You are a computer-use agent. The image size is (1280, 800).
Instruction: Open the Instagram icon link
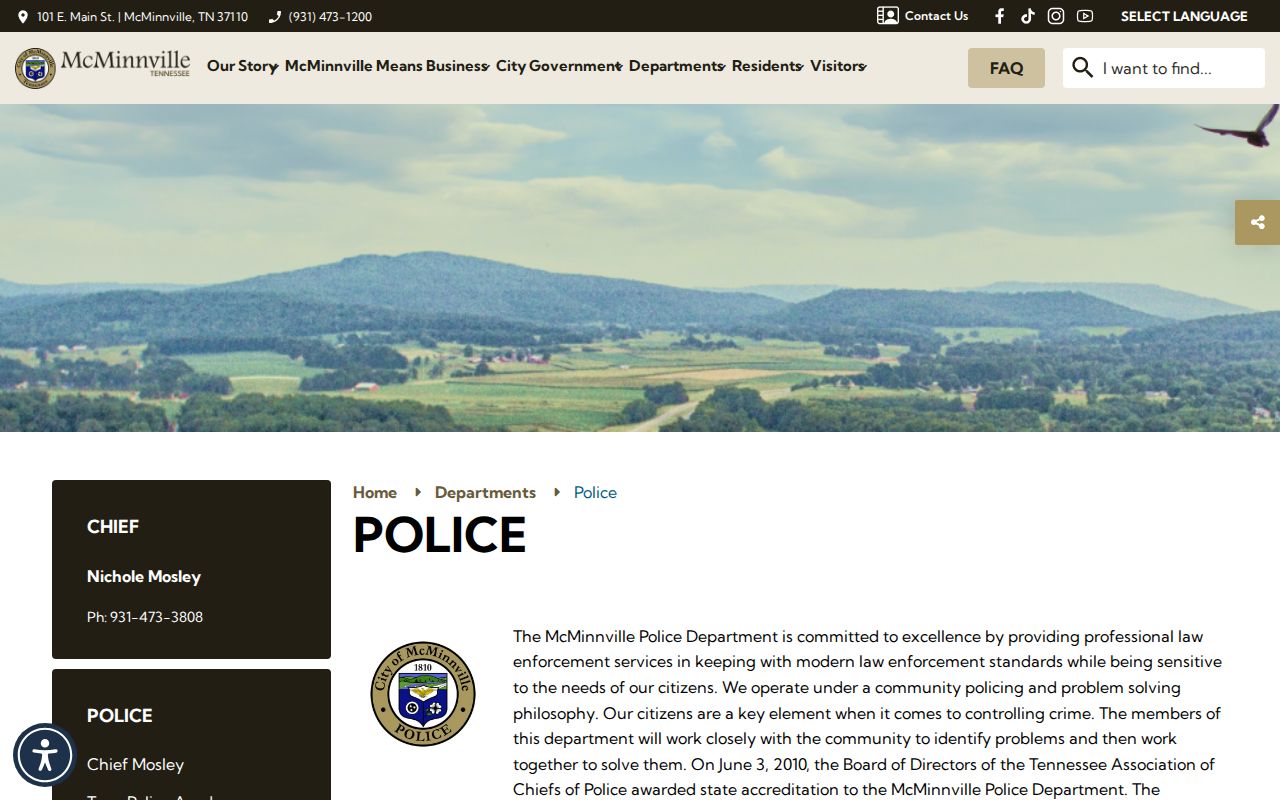click(1056, 16)
